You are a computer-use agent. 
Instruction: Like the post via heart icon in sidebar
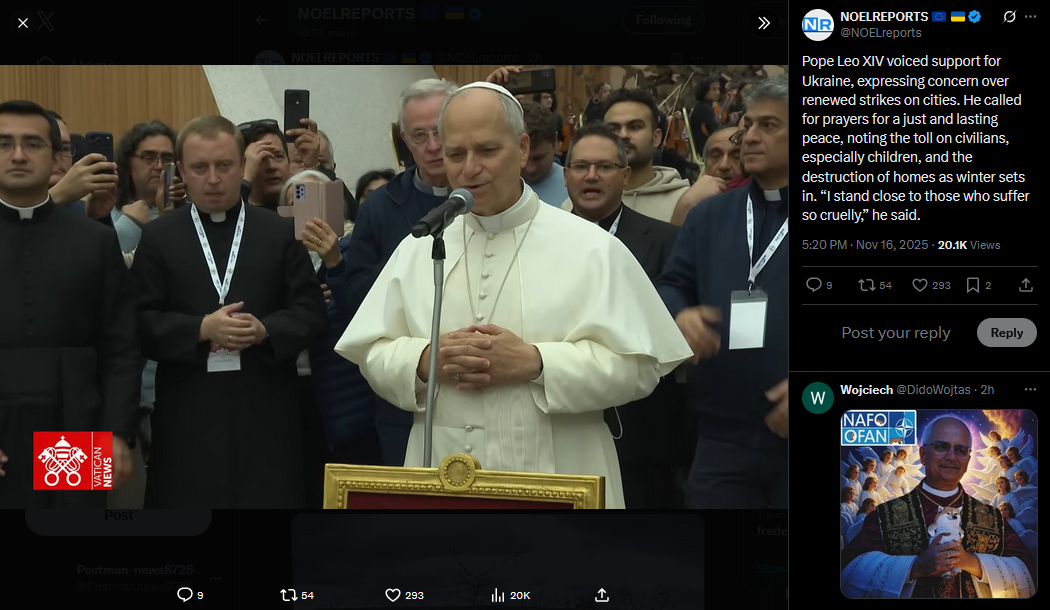click(920, 285)
